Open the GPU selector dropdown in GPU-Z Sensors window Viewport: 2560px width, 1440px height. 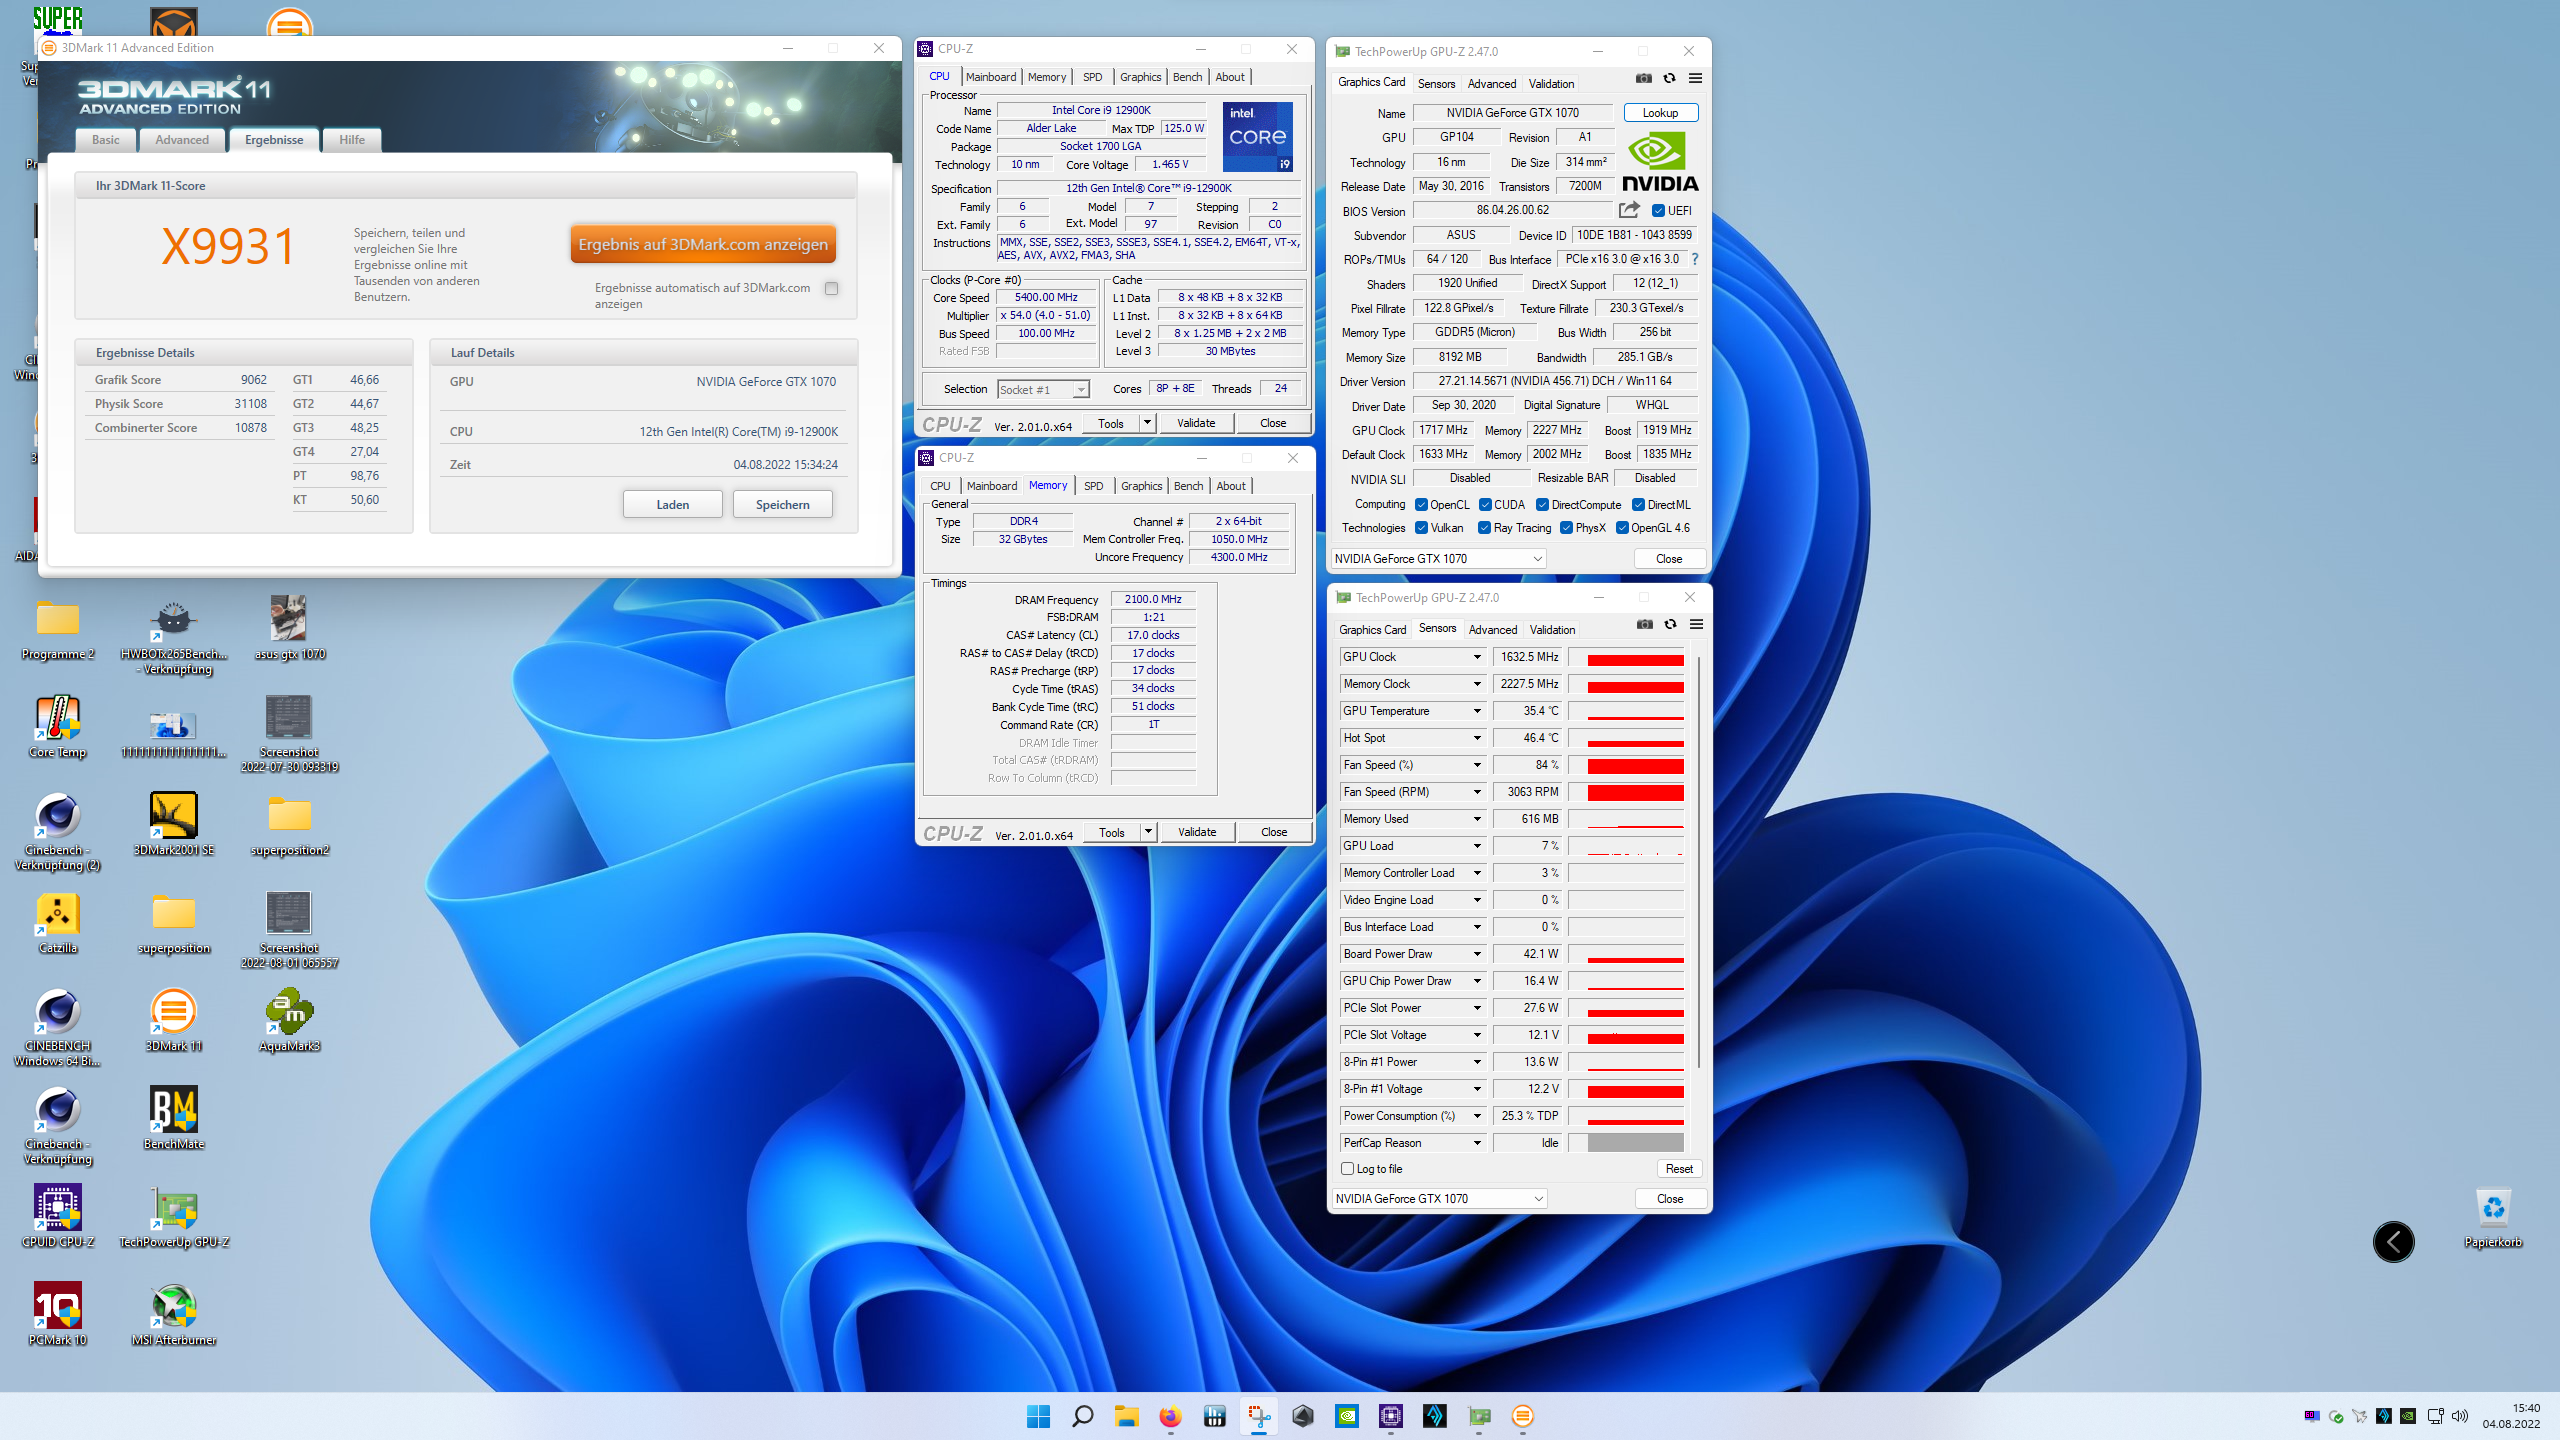pos(1440,1199)
